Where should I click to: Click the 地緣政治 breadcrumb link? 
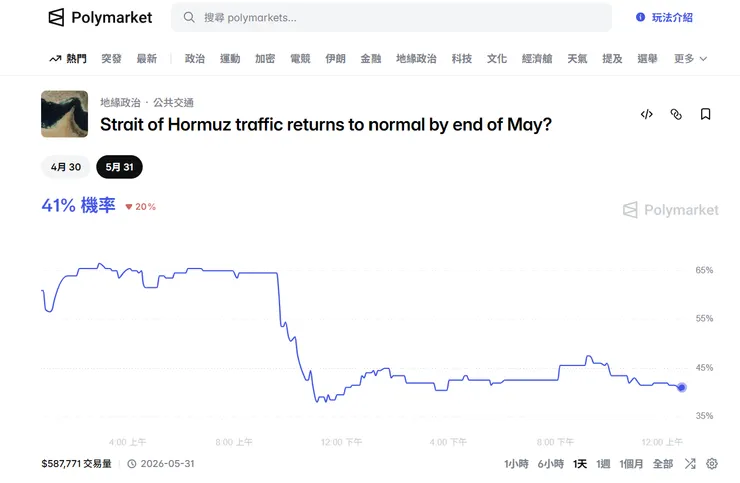(120, 102)
